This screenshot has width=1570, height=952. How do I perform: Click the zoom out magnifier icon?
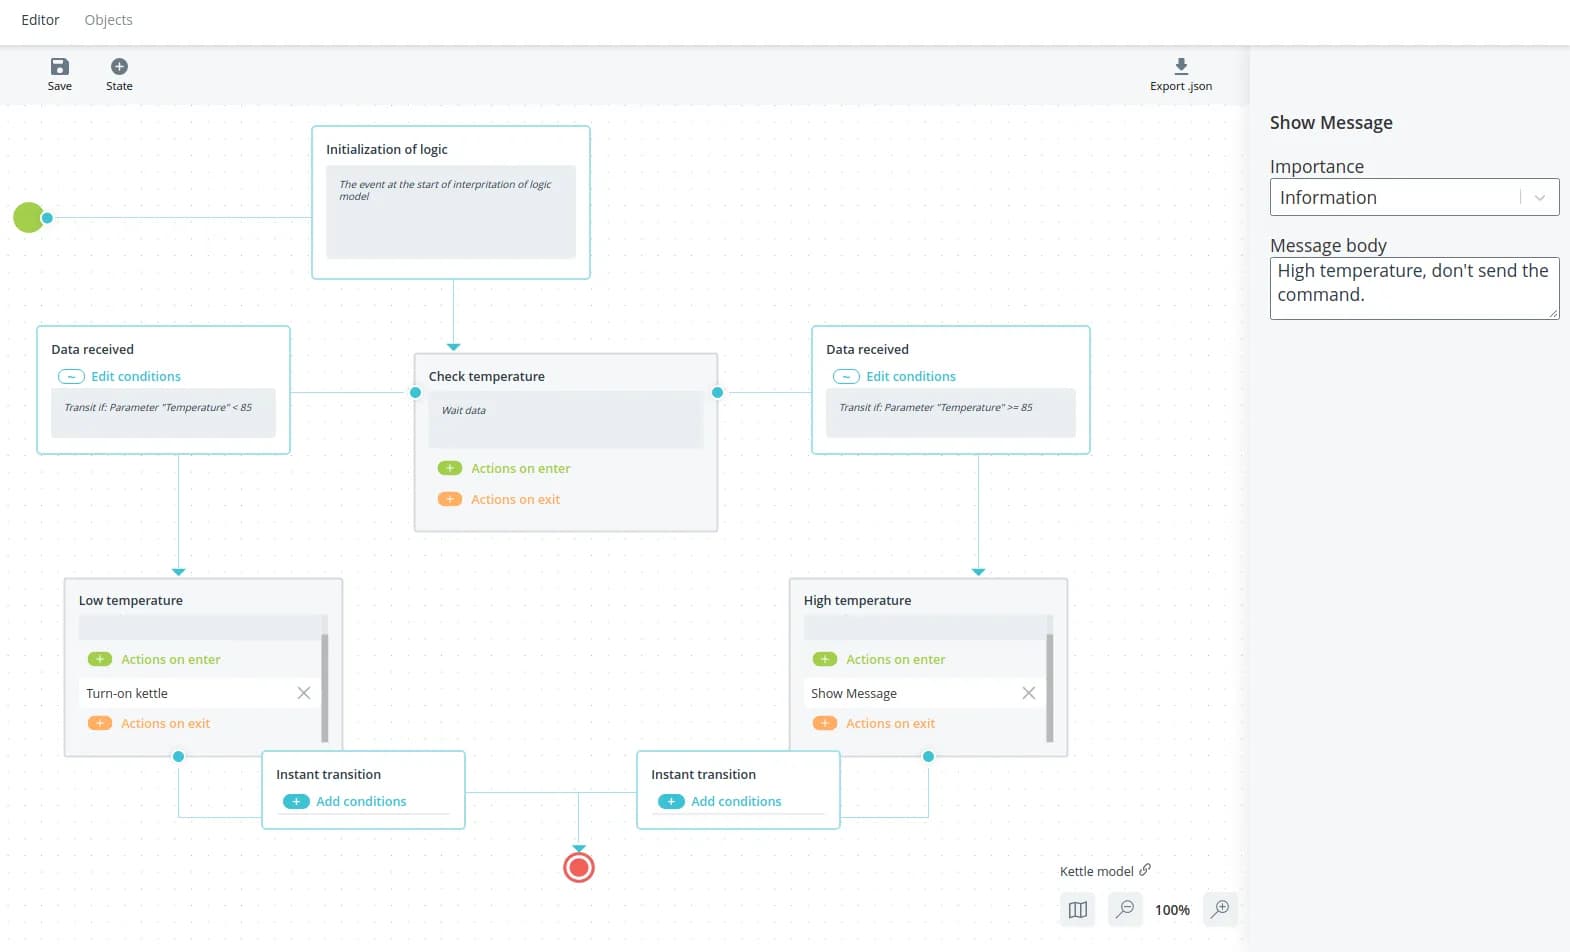1125,909
